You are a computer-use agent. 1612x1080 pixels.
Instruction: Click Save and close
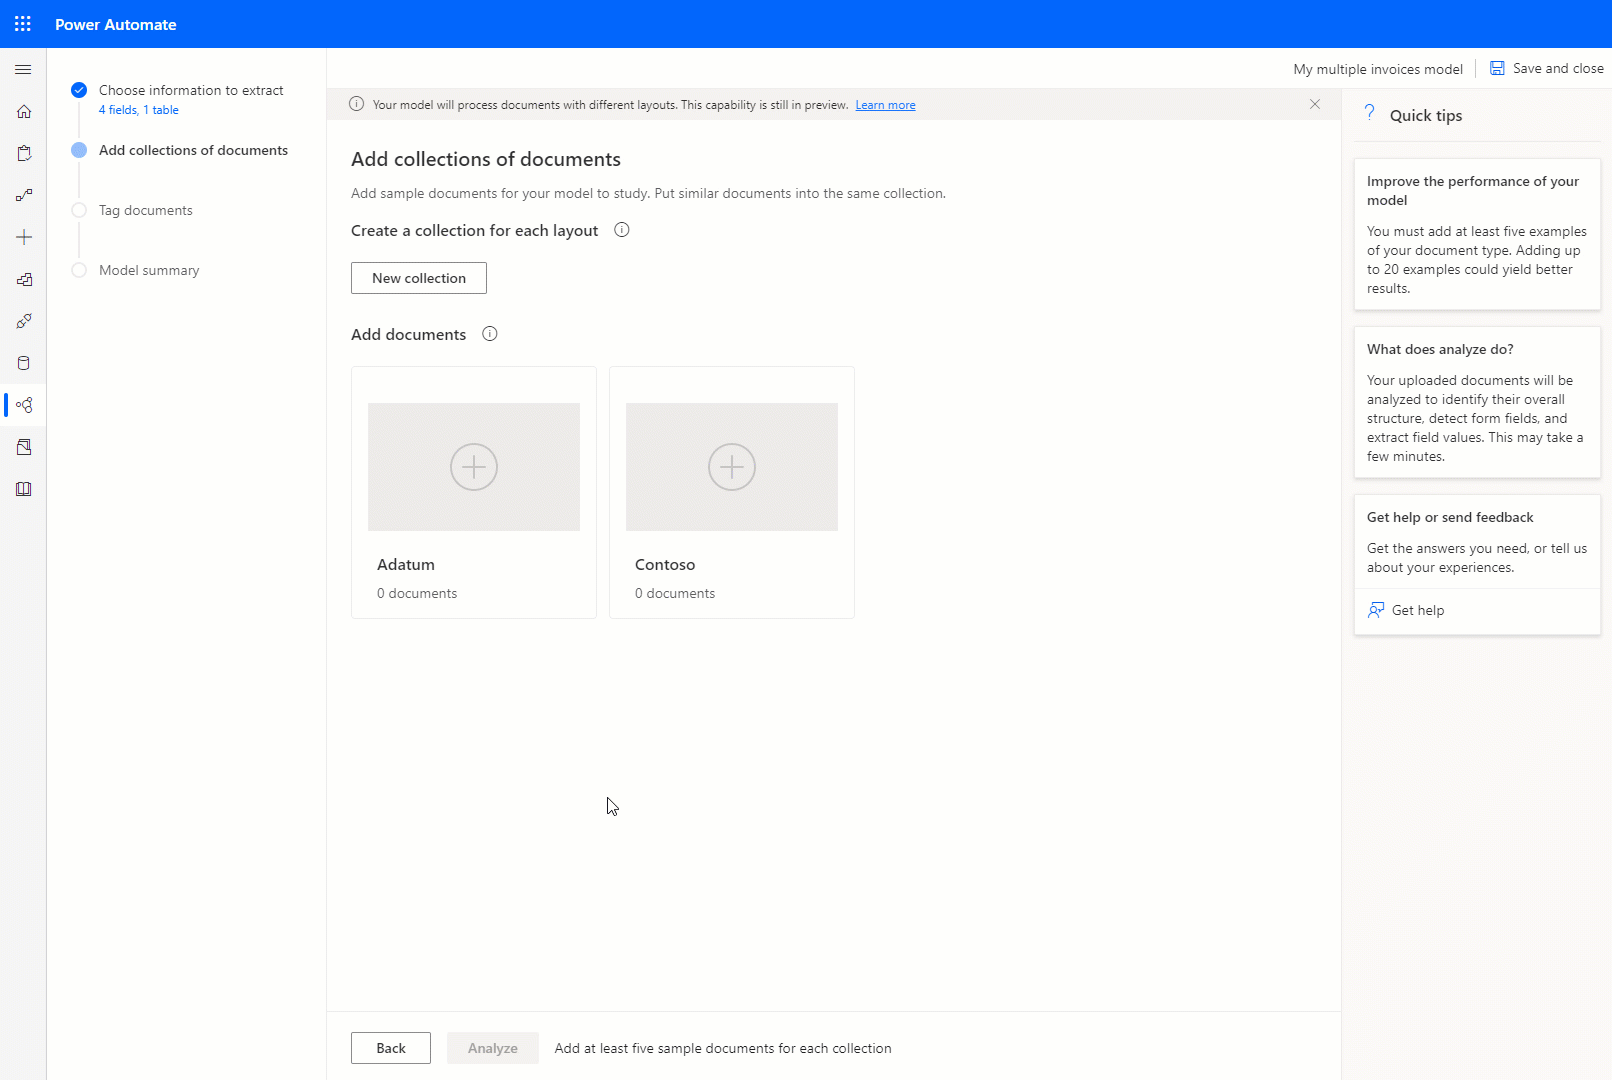pos(1546,68)
